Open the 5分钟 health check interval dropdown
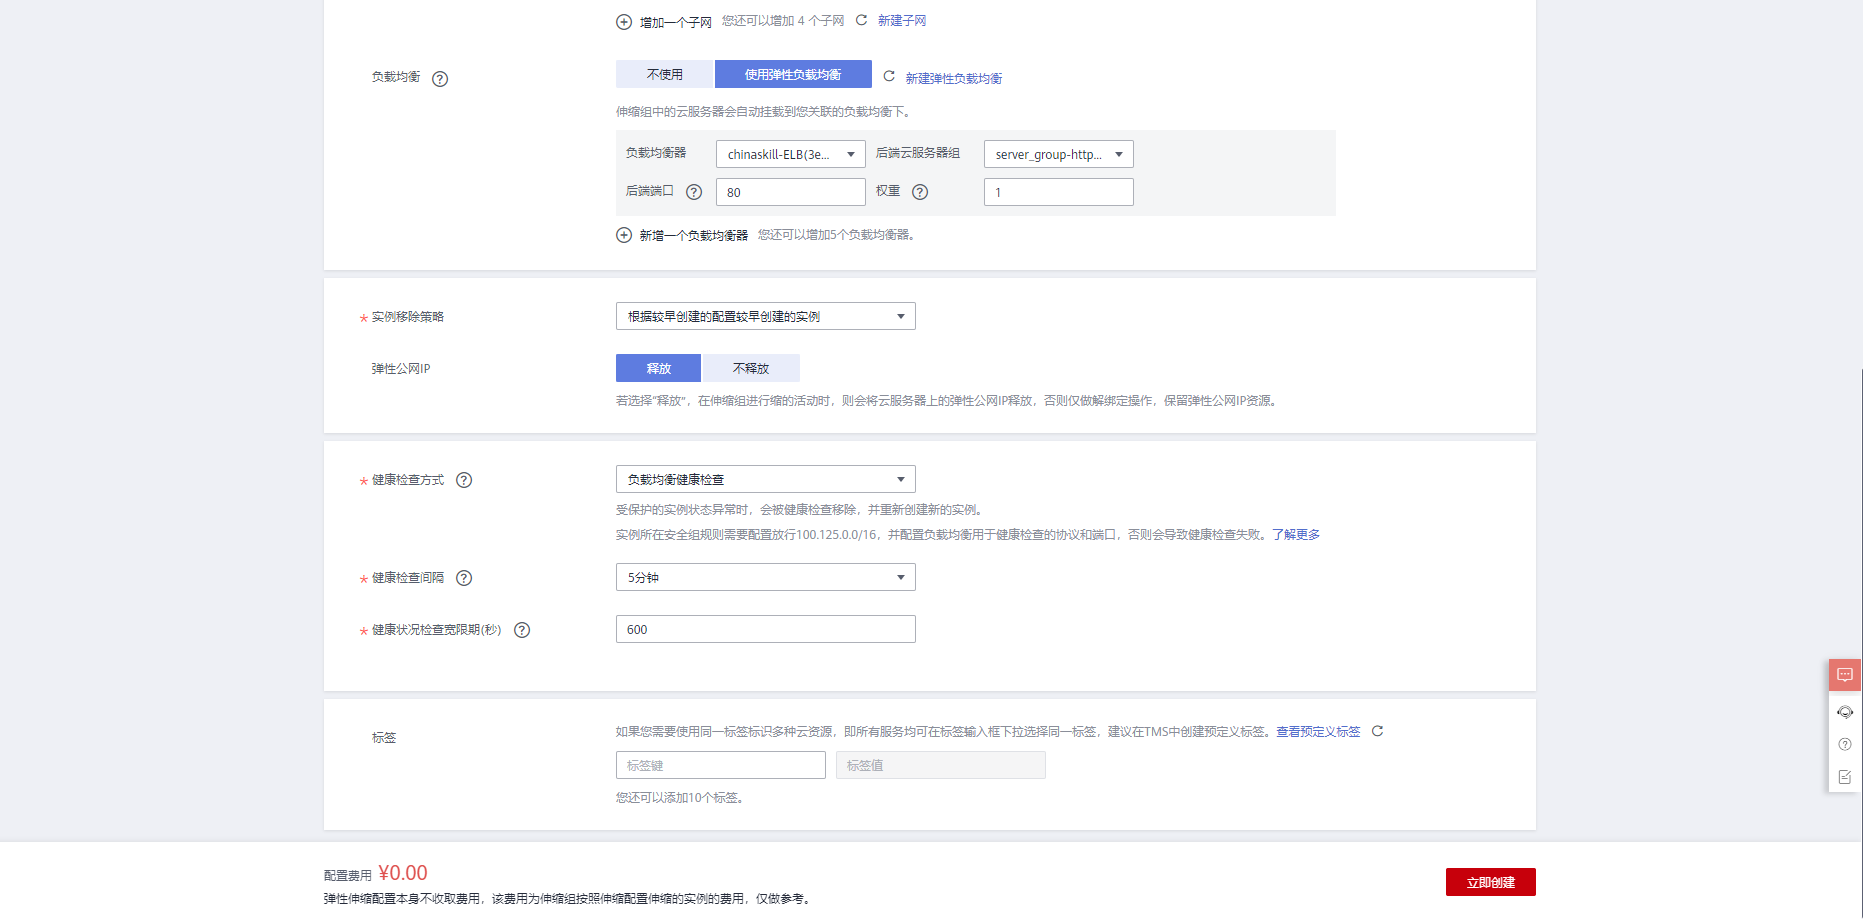 [x=765, y=577]
